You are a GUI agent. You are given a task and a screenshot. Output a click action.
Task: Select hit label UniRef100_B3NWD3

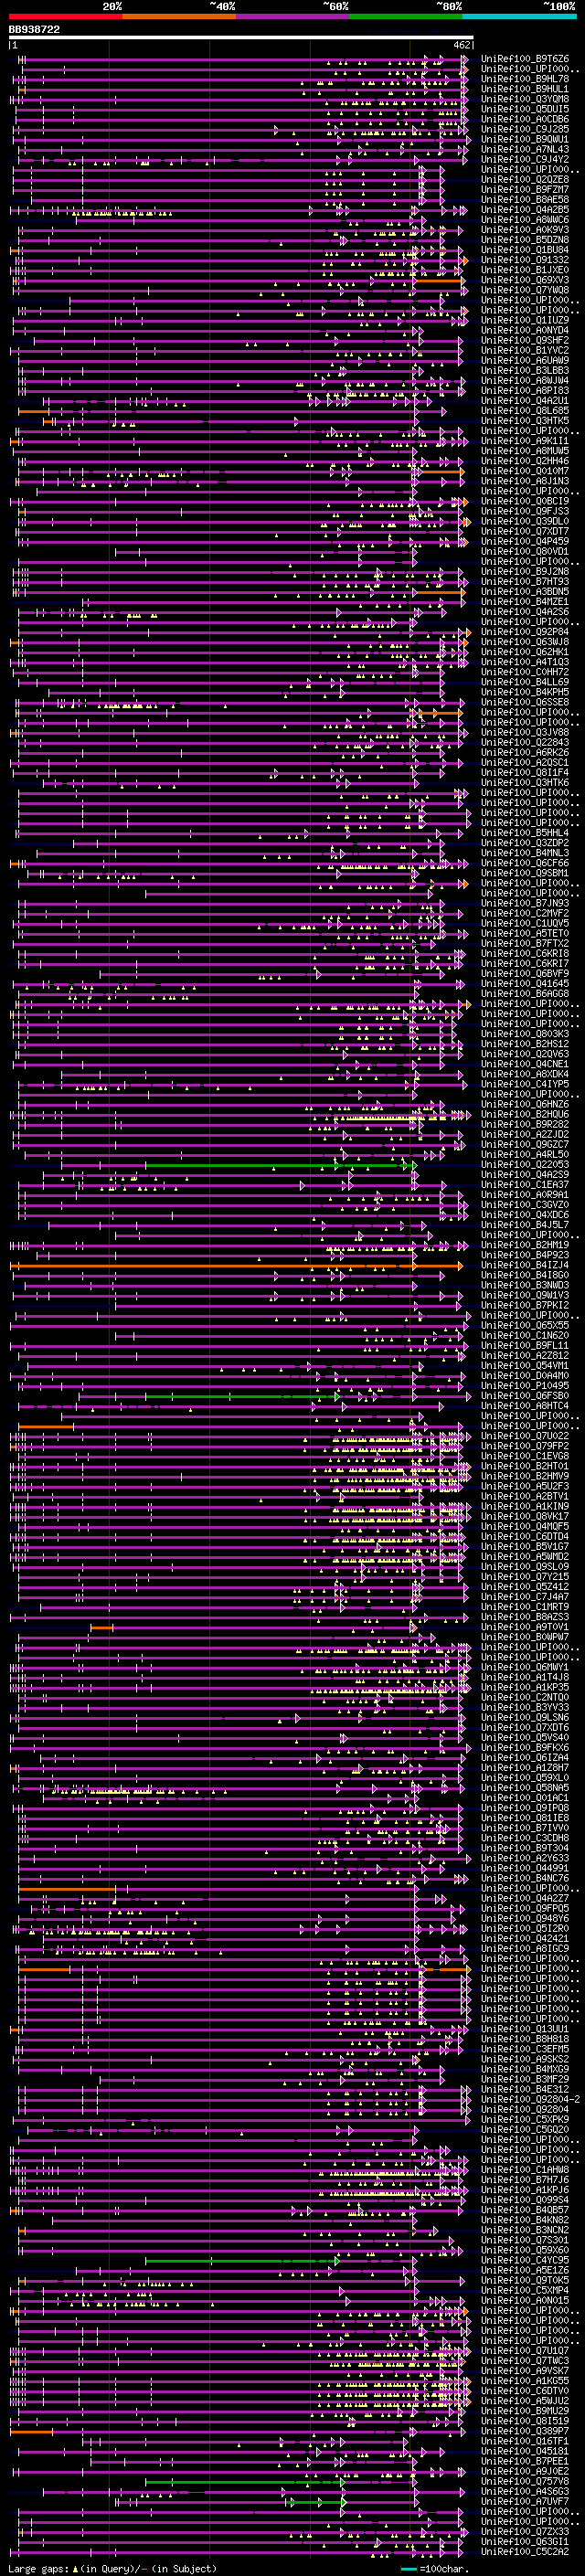pyautogui.click(x=524, y=1285)
